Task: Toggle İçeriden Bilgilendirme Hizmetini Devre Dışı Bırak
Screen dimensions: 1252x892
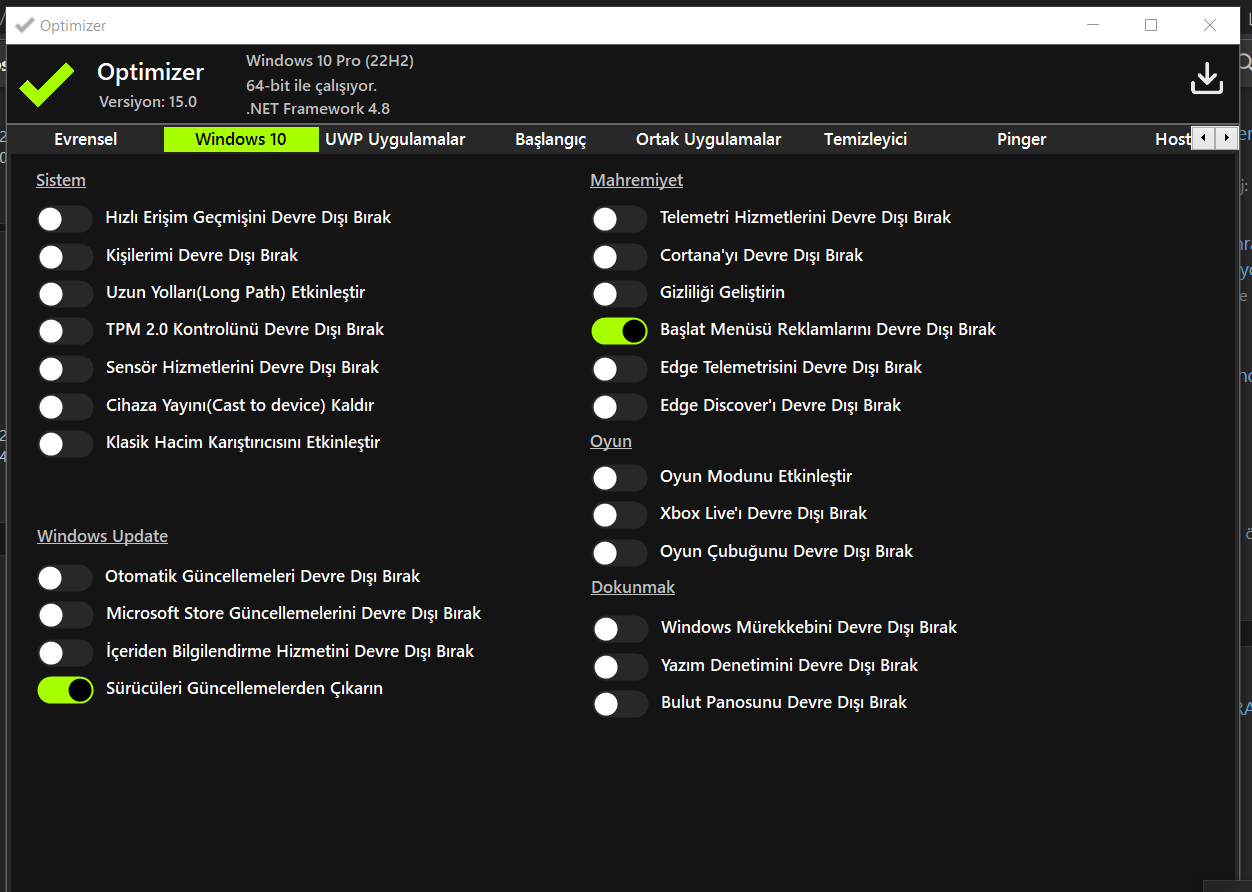Action: click(x=65, y=652)
